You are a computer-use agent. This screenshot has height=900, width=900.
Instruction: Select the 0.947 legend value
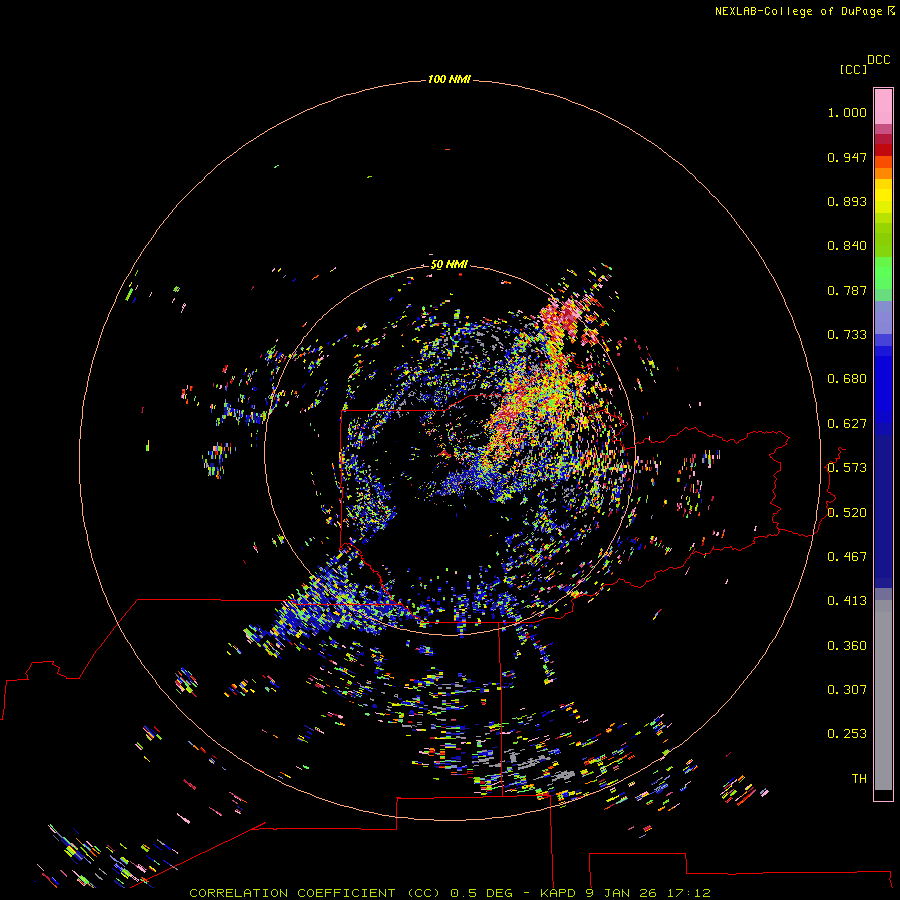pyautogui.click(x=847, y=157)
